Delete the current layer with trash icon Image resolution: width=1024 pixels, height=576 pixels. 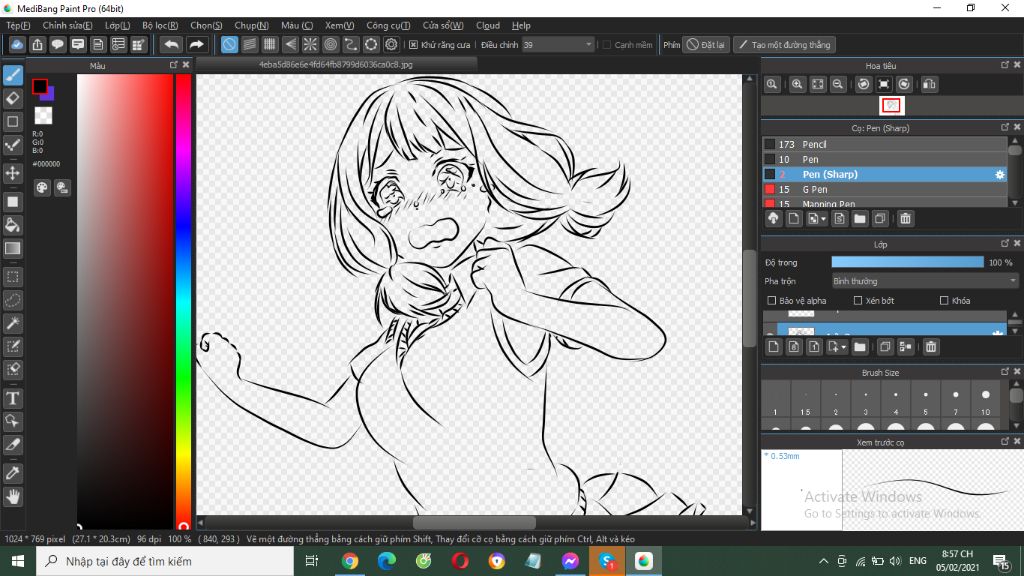coord(931,347)
